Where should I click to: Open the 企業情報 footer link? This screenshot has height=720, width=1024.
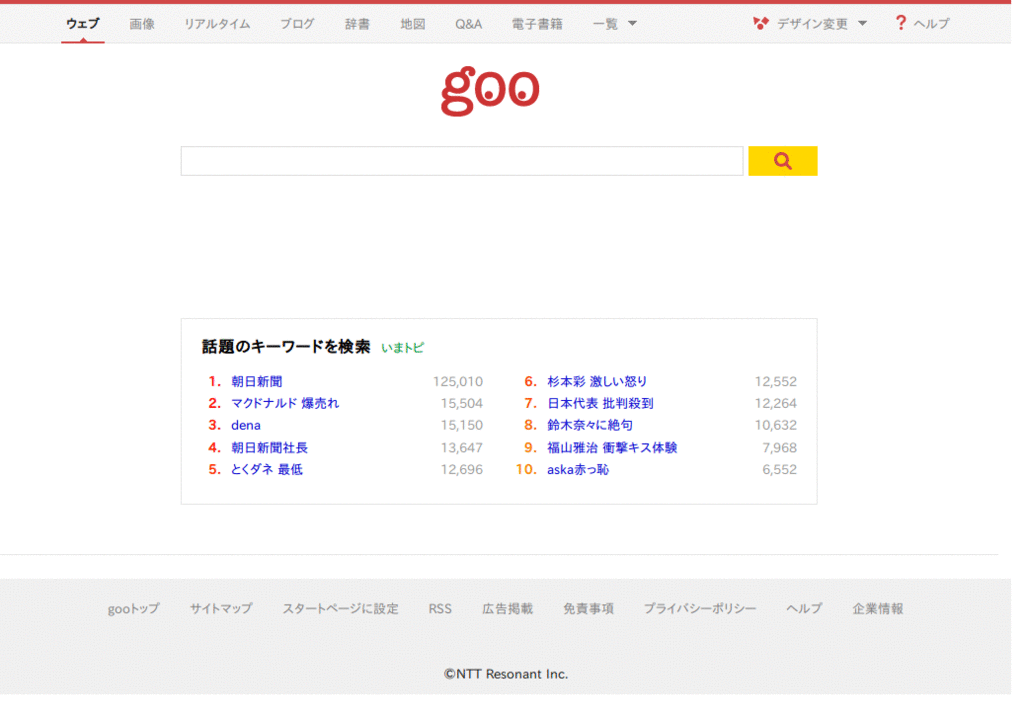click(x=878, y=609)
